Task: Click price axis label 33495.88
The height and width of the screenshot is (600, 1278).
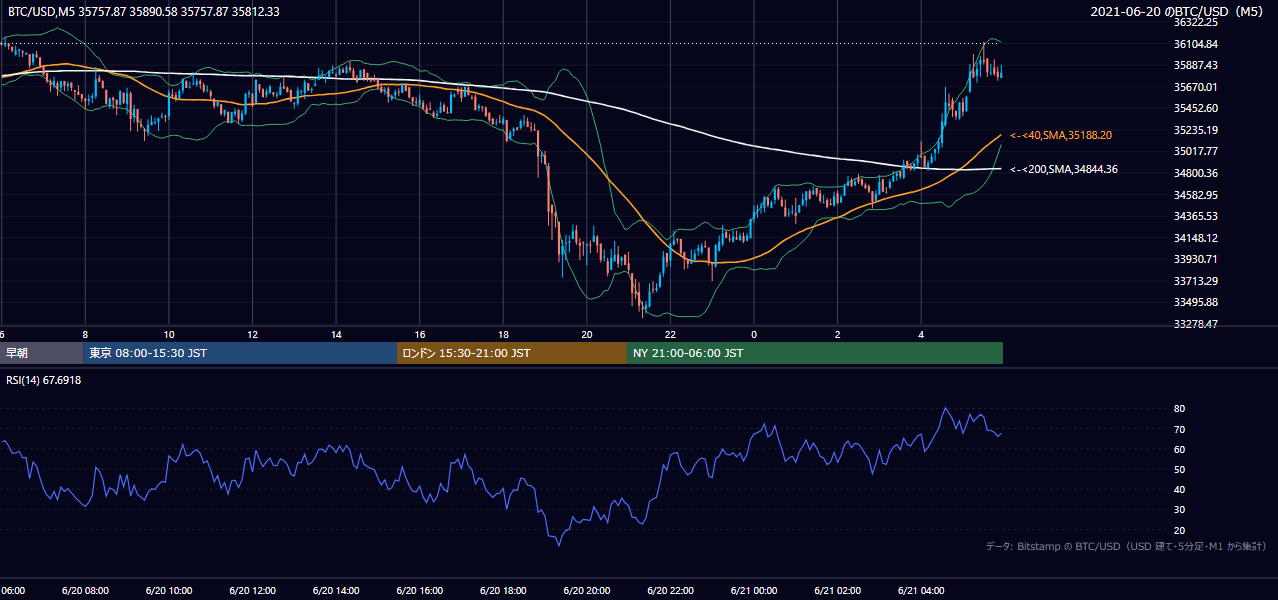Action: 1196,302
